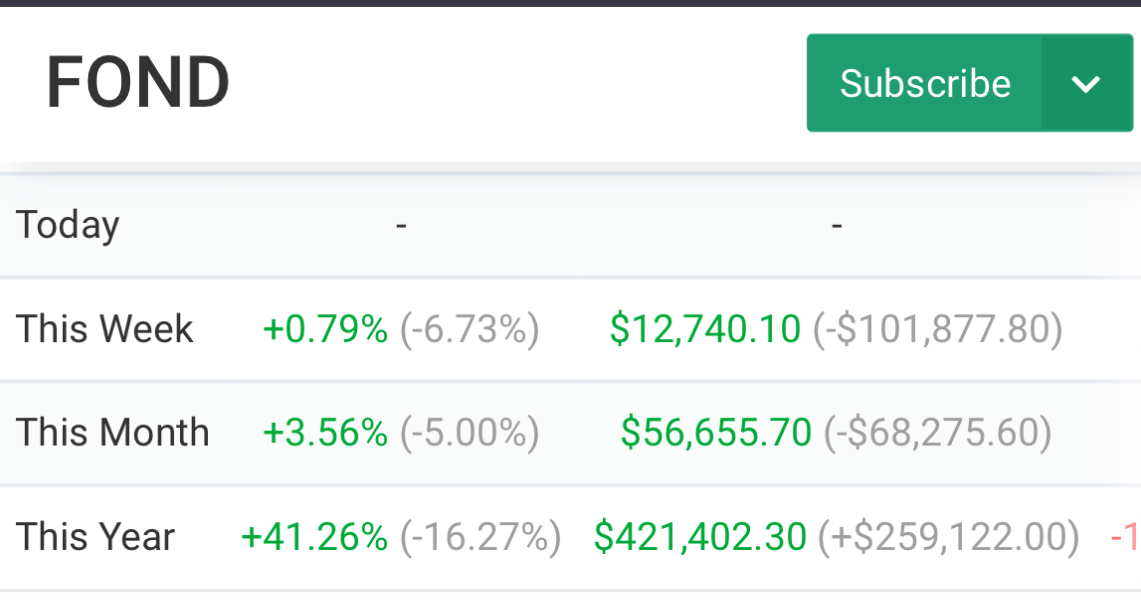Click the (+$259,122.00) value in This Year
Viewport: 1141px width, 600px height.
click(948, 537)
